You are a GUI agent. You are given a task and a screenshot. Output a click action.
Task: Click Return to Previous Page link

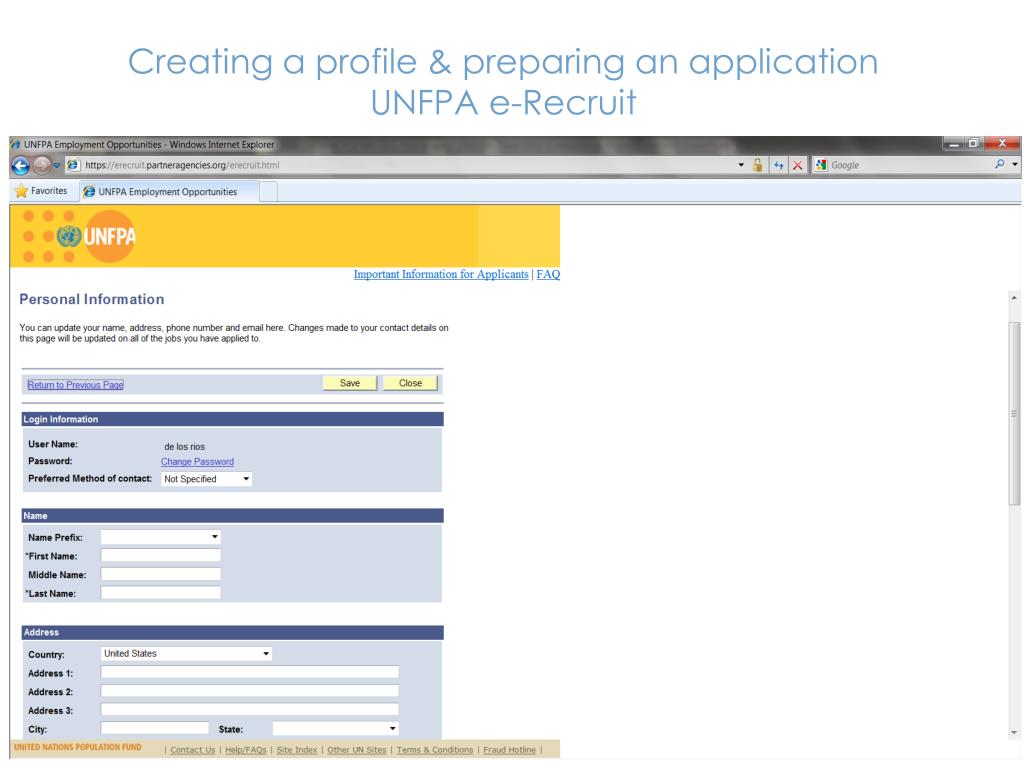tap(75, 385)
